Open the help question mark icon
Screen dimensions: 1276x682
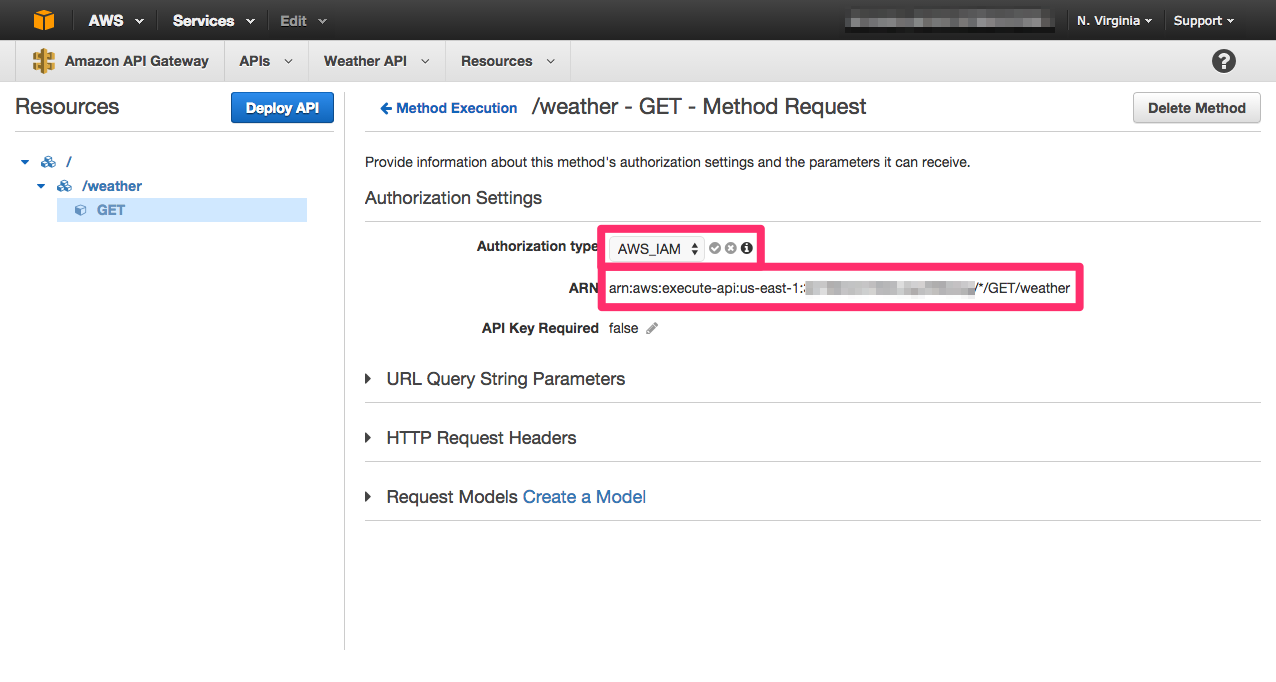click(x=1223, y=61)
